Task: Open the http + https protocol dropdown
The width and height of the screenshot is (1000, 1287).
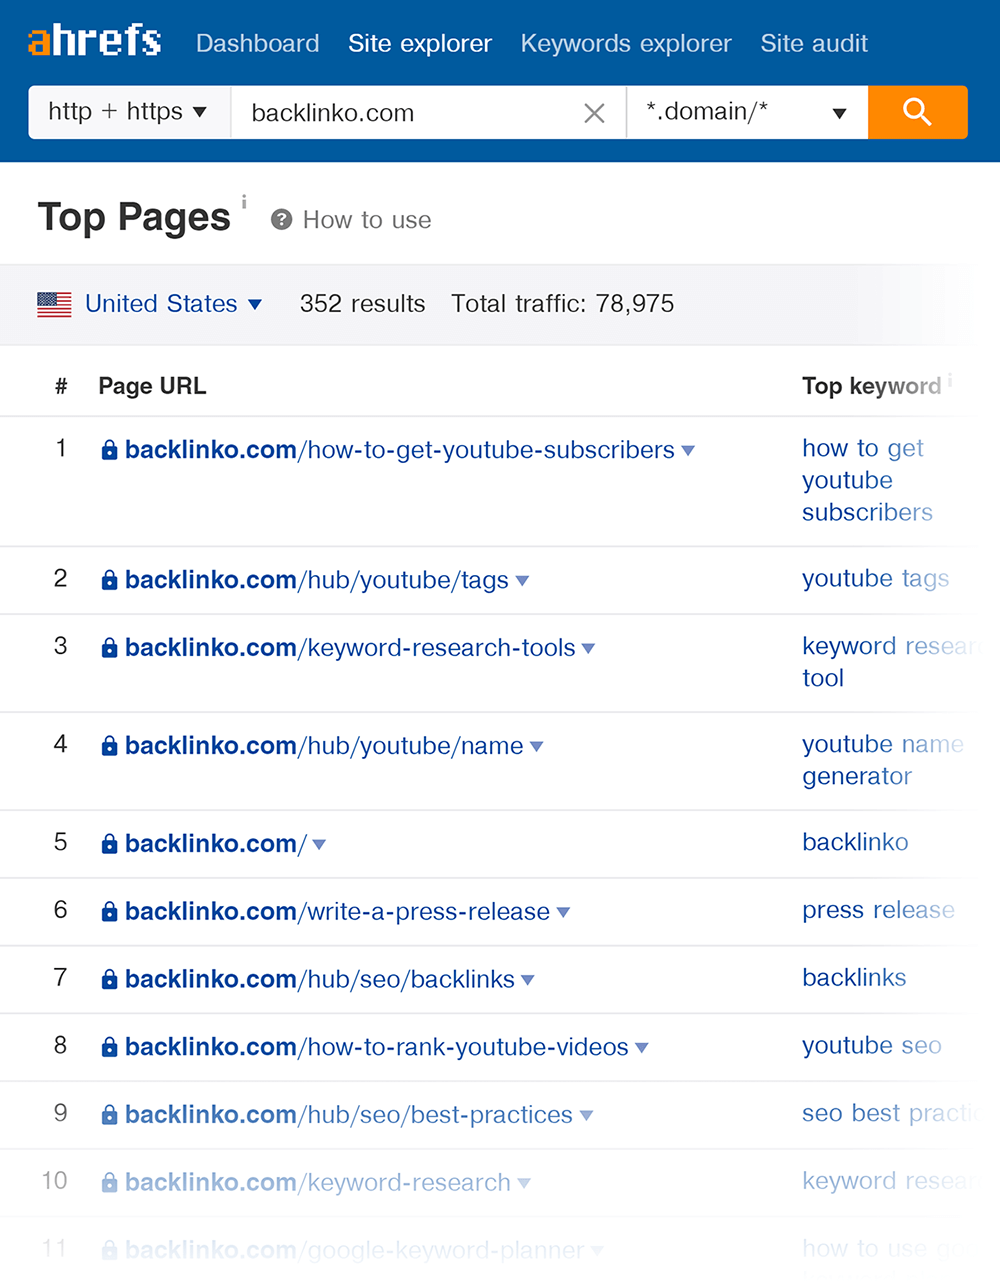Action: [x=129, y=112]
